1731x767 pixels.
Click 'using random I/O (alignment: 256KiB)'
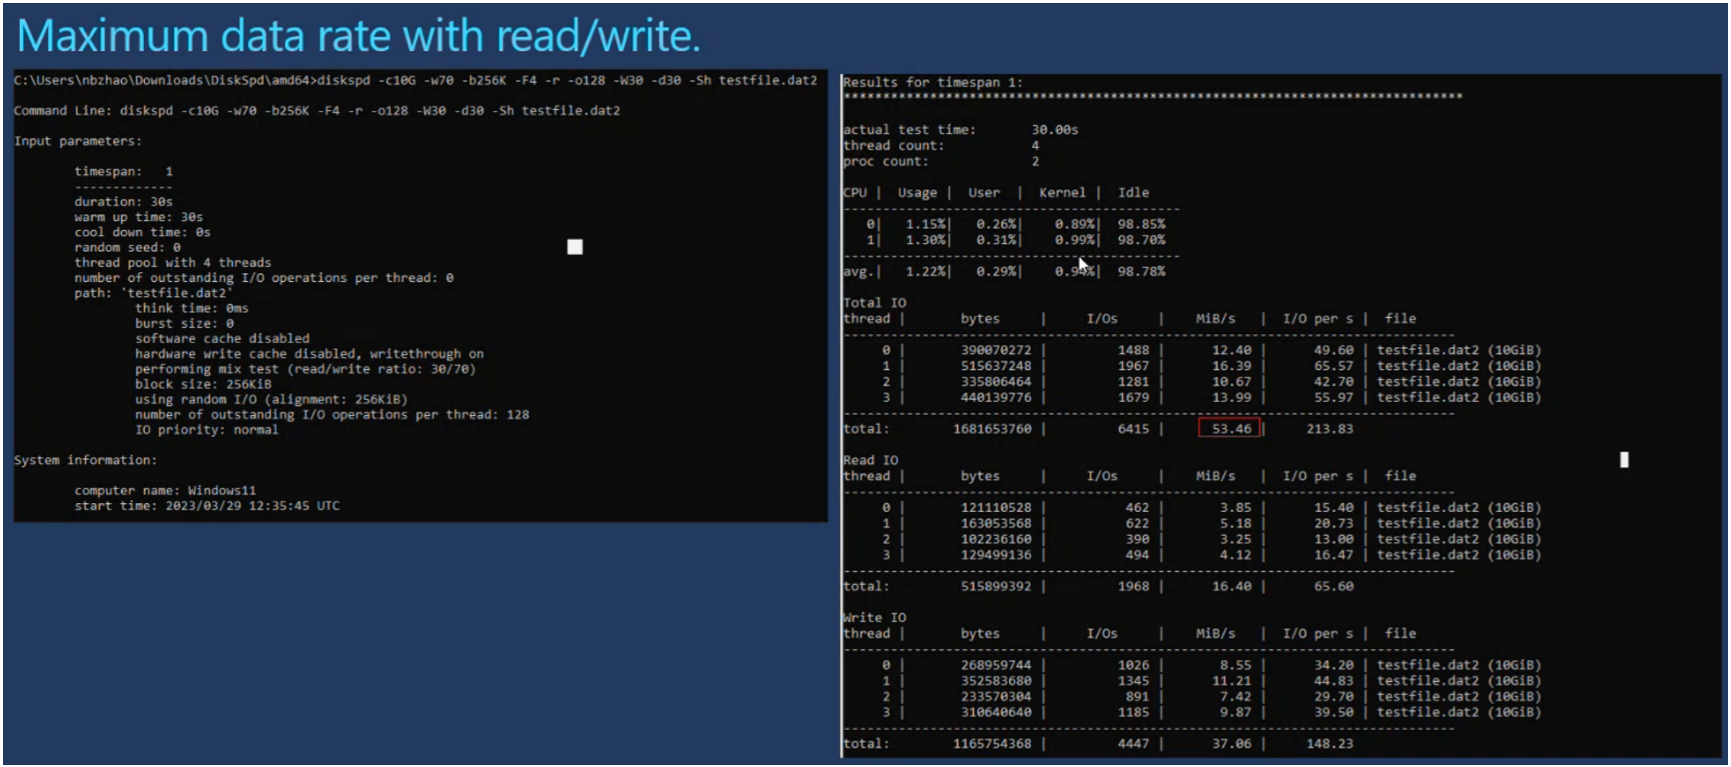pos(271,399)
